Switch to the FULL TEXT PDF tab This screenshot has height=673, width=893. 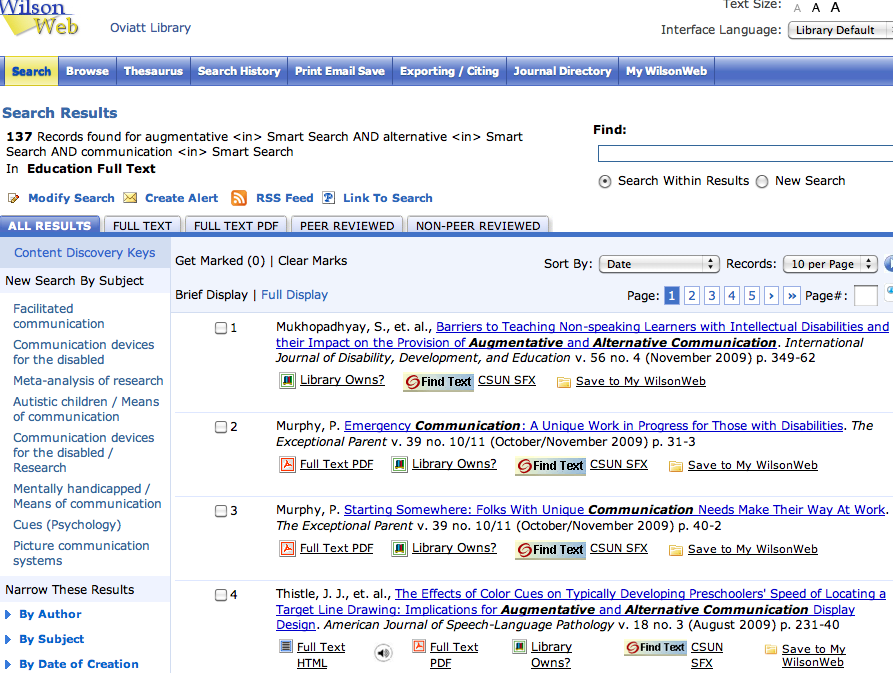click(x=236, y=225)
